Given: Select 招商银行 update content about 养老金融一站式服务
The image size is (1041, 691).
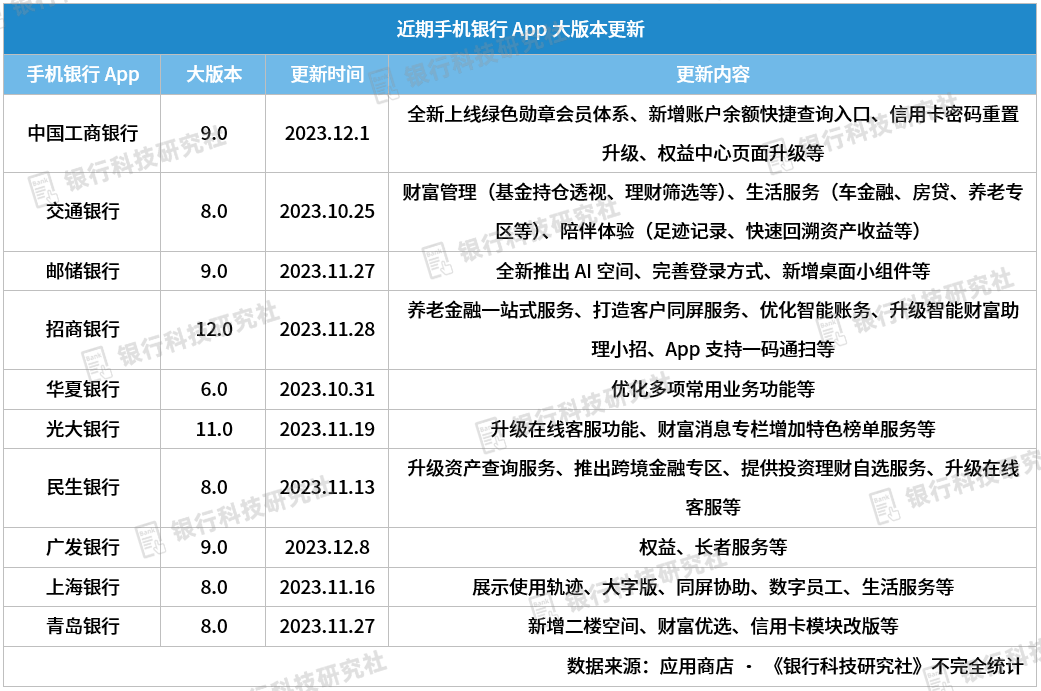Looking at the screenshot, I should click(x=713, y=329).
